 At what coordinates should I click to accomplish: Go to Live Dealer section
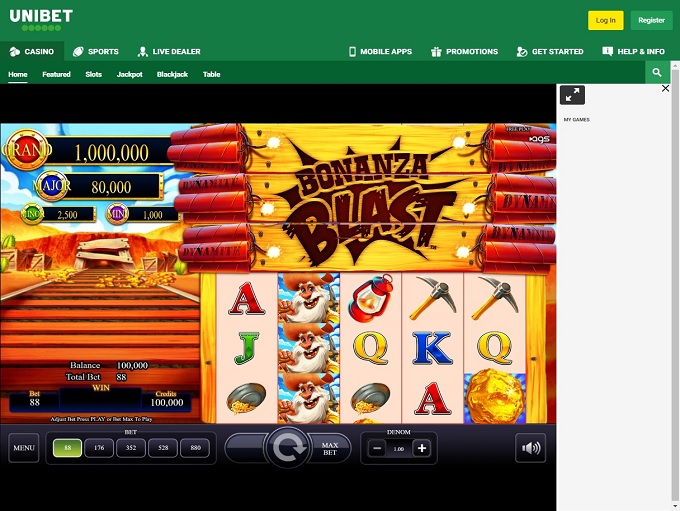[x=169, y=51]
